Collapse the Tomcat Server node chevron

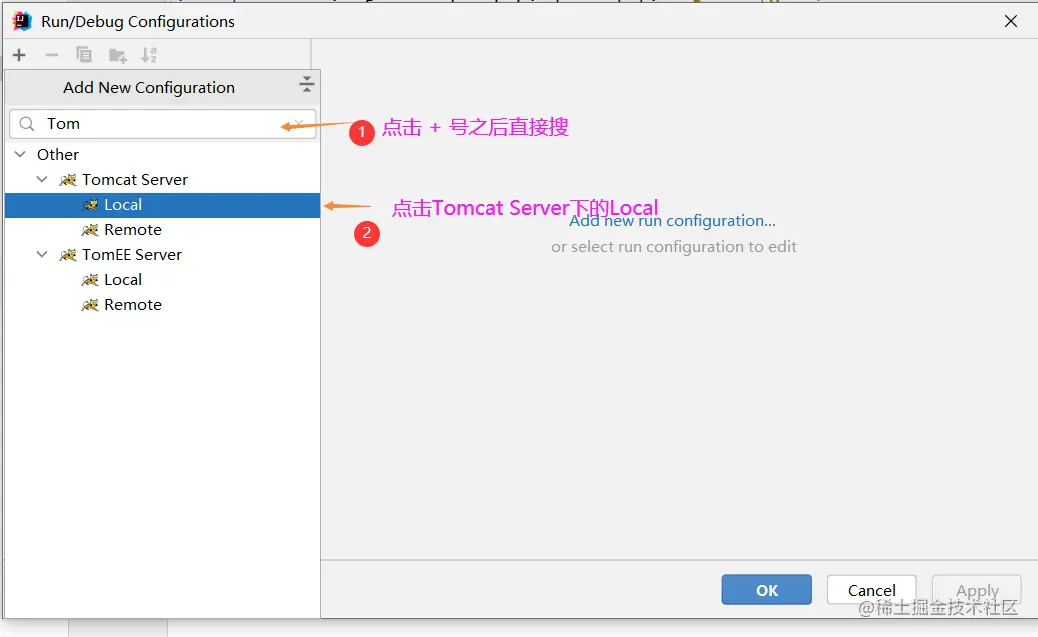point(42,179)
